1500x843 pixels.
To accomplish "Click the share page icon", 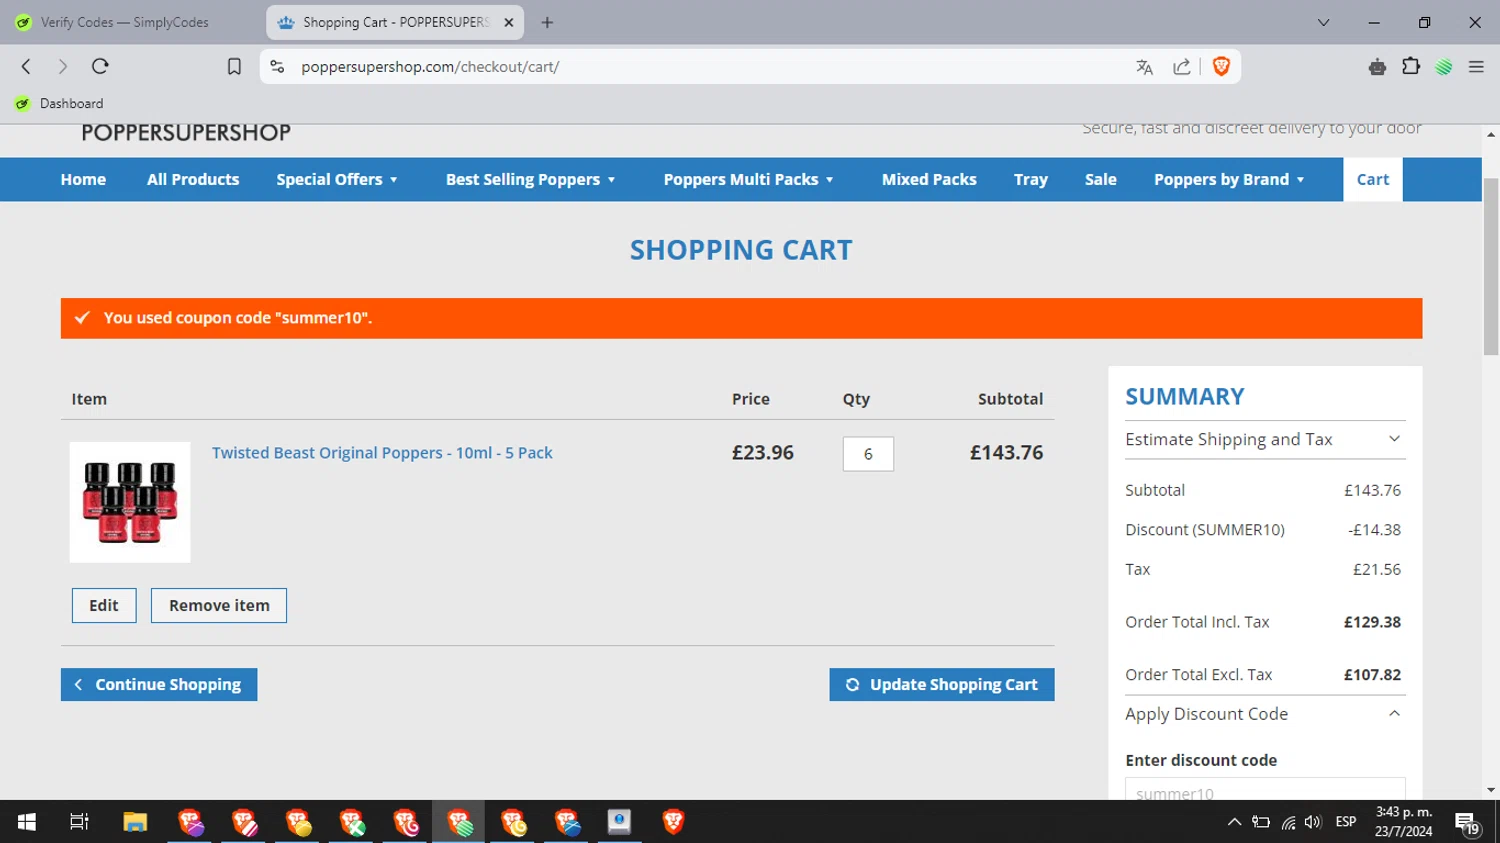I will click(x=1182, y=67).
